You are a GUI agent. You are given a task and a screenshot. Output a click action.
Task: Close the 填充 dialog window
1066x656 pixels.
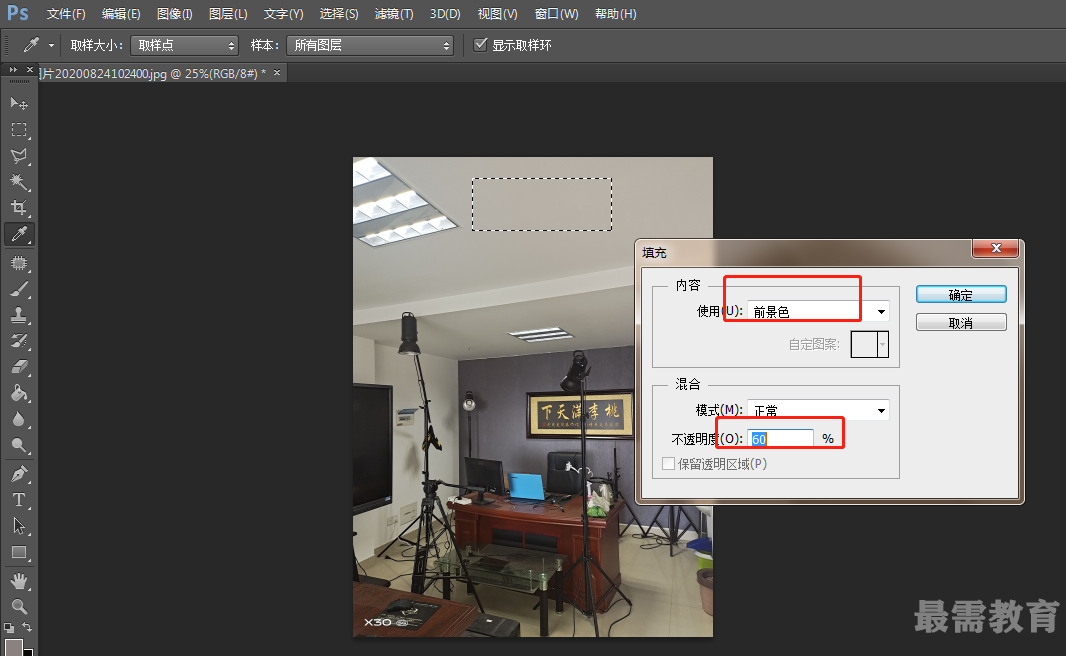996,249
